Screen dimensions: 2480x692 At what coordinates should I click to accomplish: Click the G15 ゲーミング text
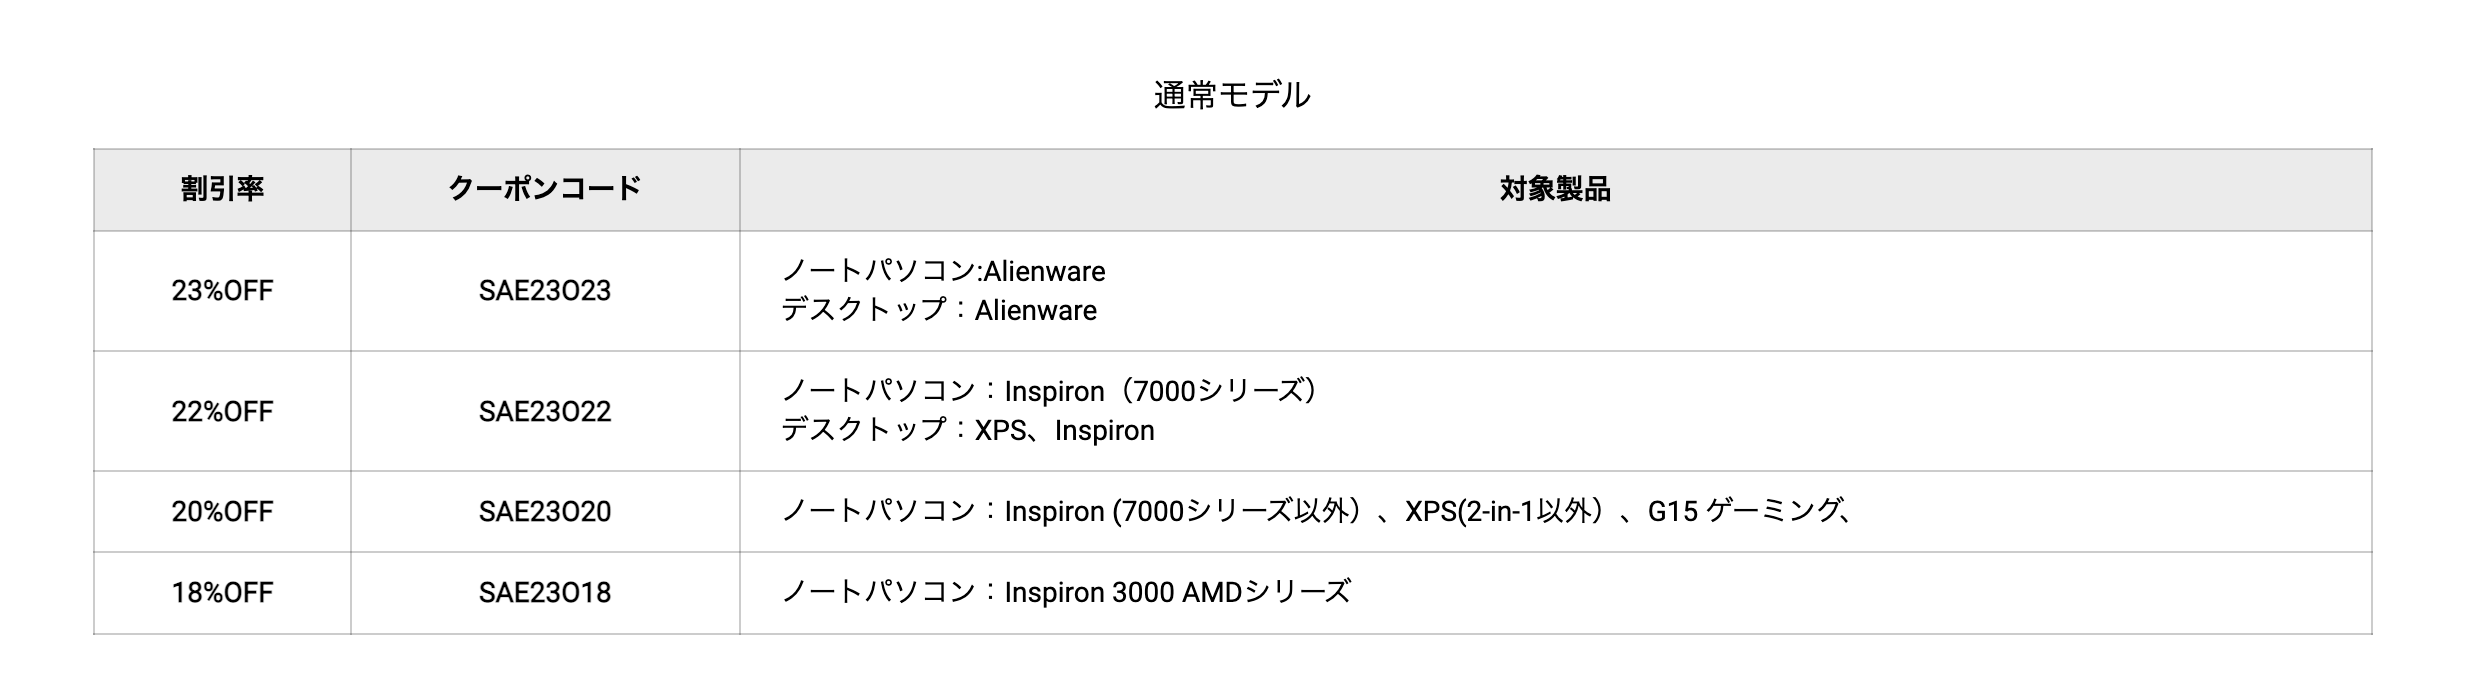1745,511
